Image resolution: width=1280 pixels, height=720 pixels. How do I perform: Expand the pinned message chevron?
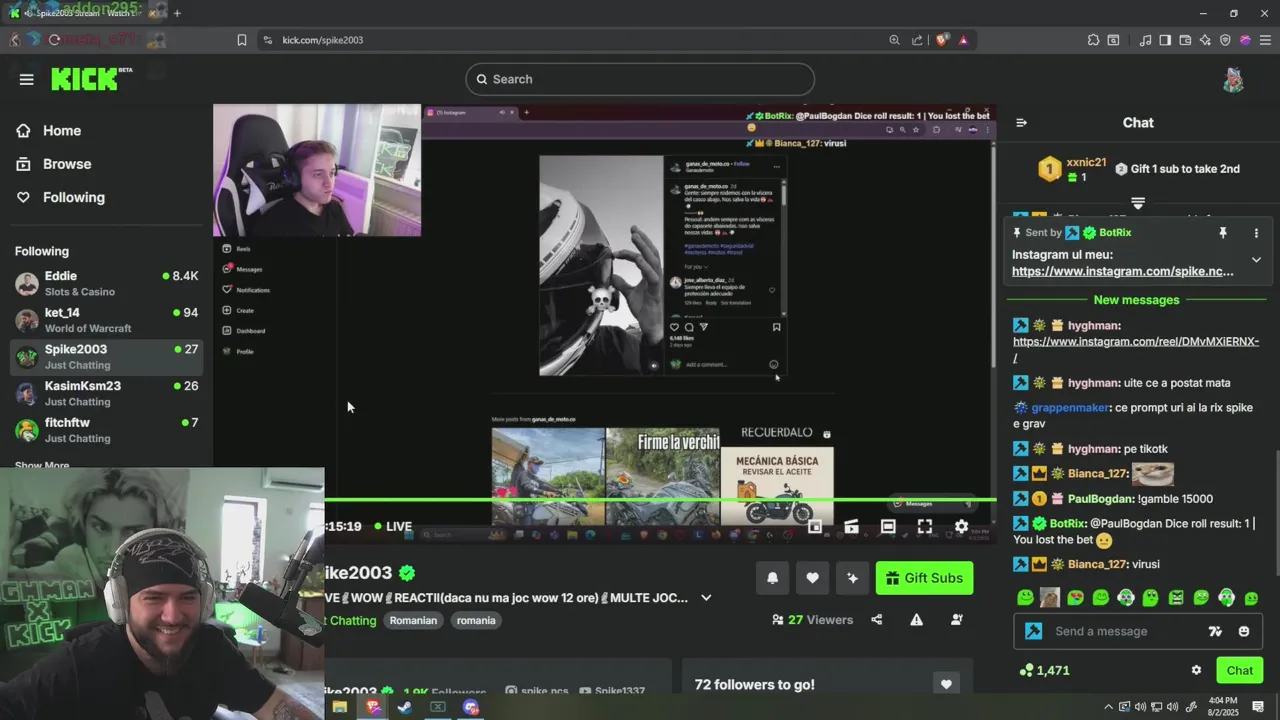(x=1256, y=260)
